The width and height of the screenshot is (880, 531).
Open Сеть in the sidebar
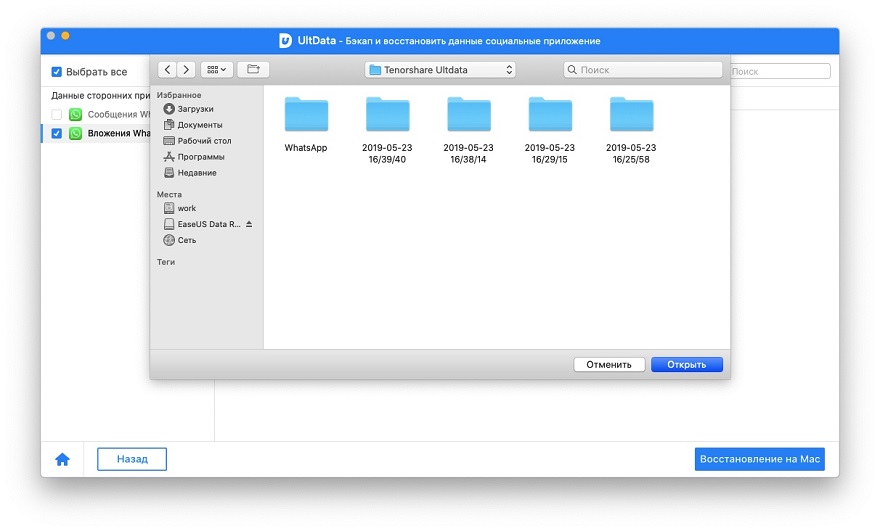pyautogui.click(x=180, y=240)
